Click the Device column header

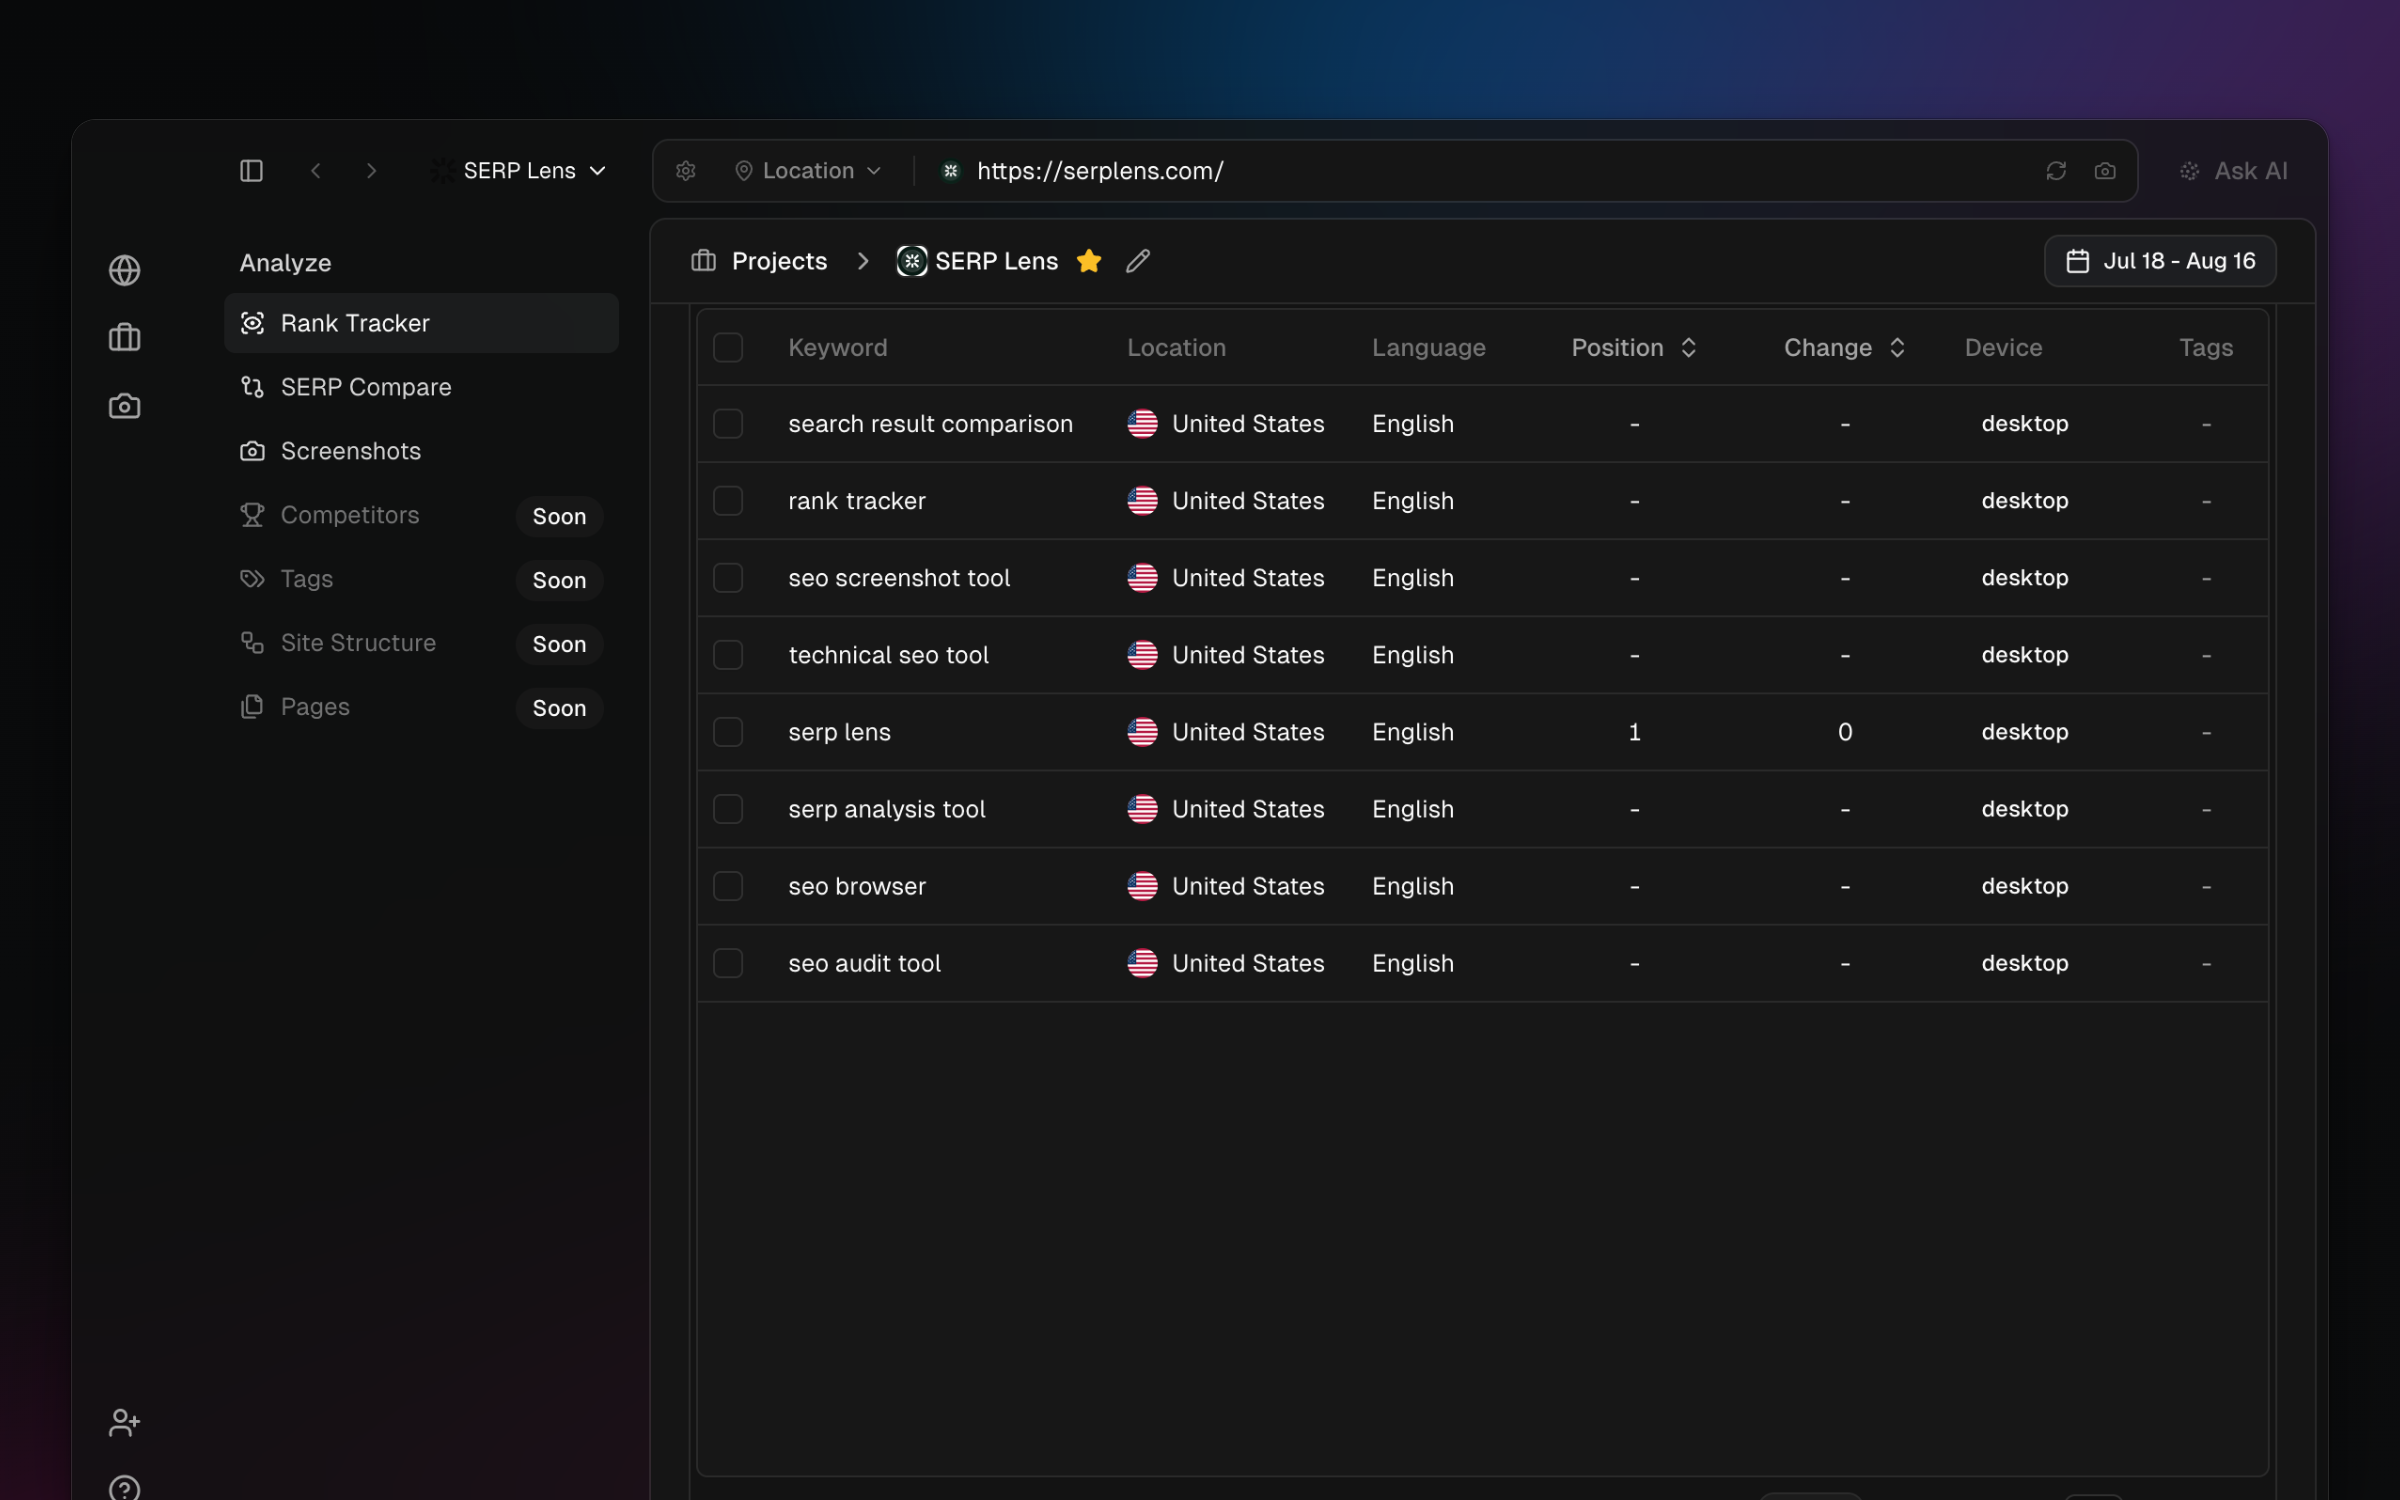[x=2003, y=348]
